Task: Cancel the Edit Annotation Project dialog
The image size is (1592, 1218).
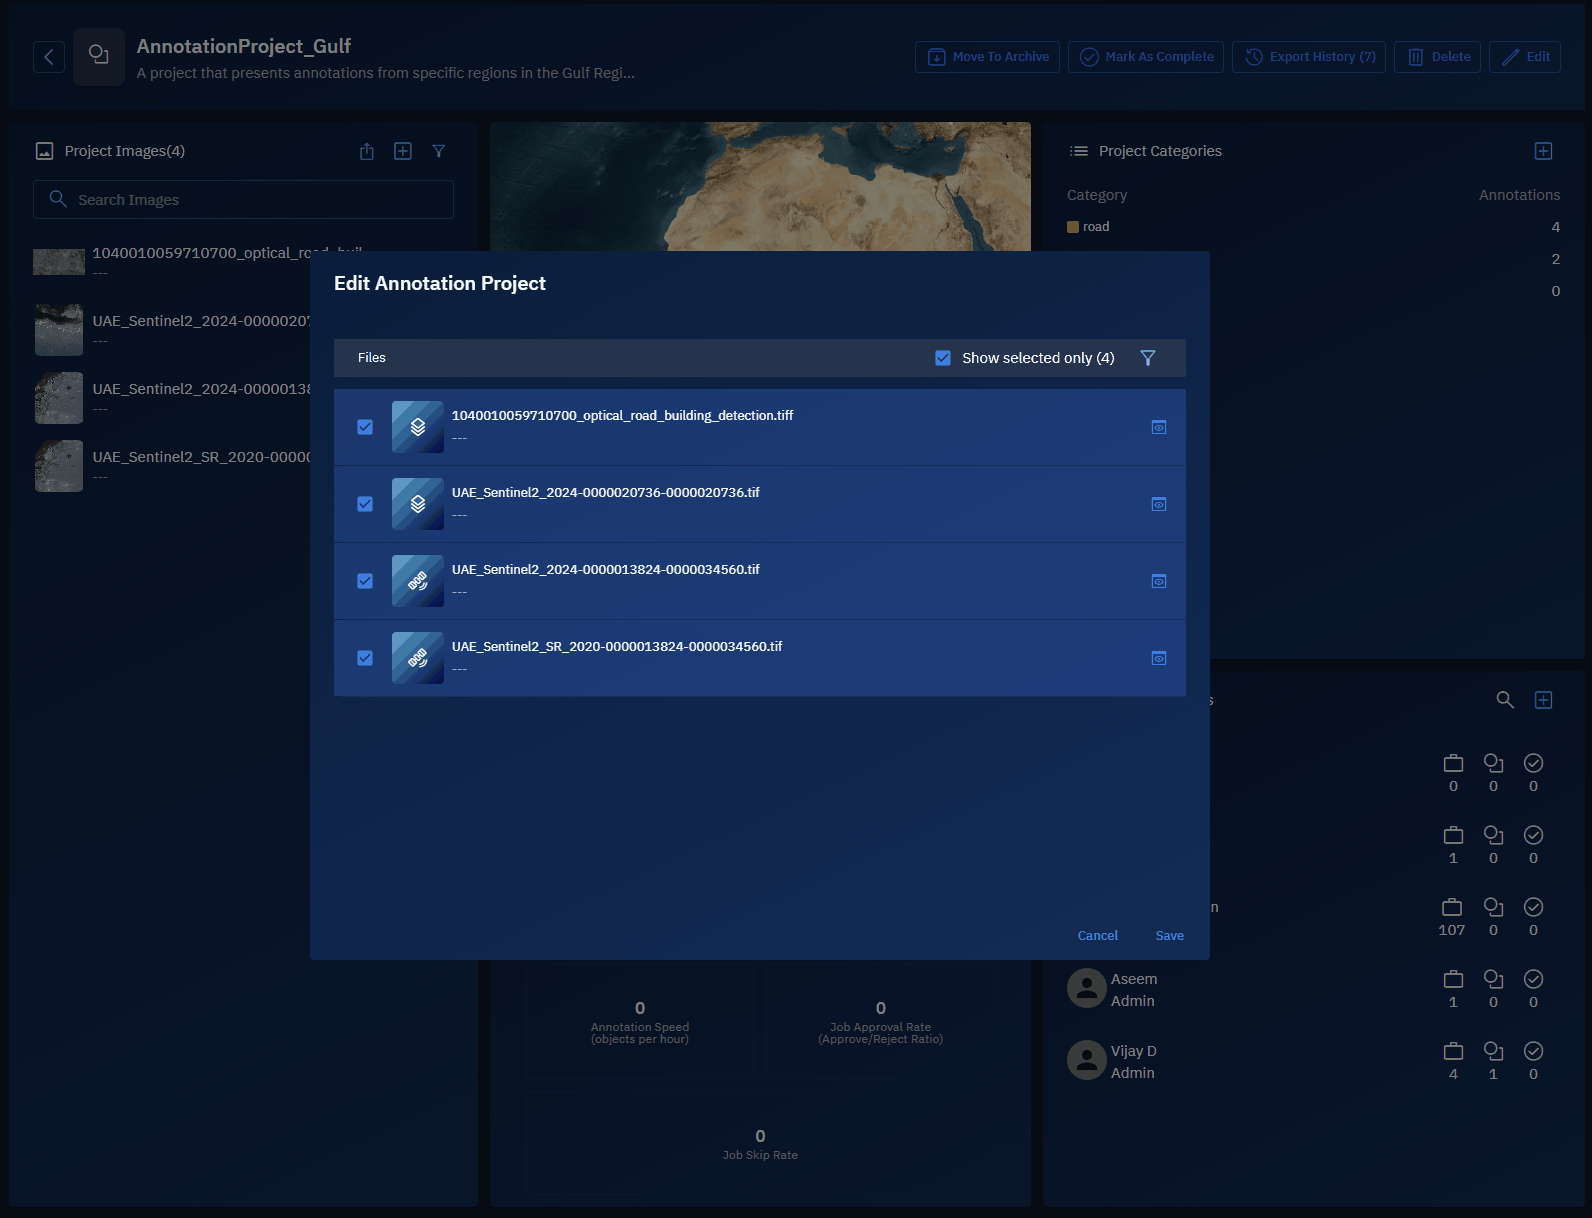Action: pos(1097,936)
